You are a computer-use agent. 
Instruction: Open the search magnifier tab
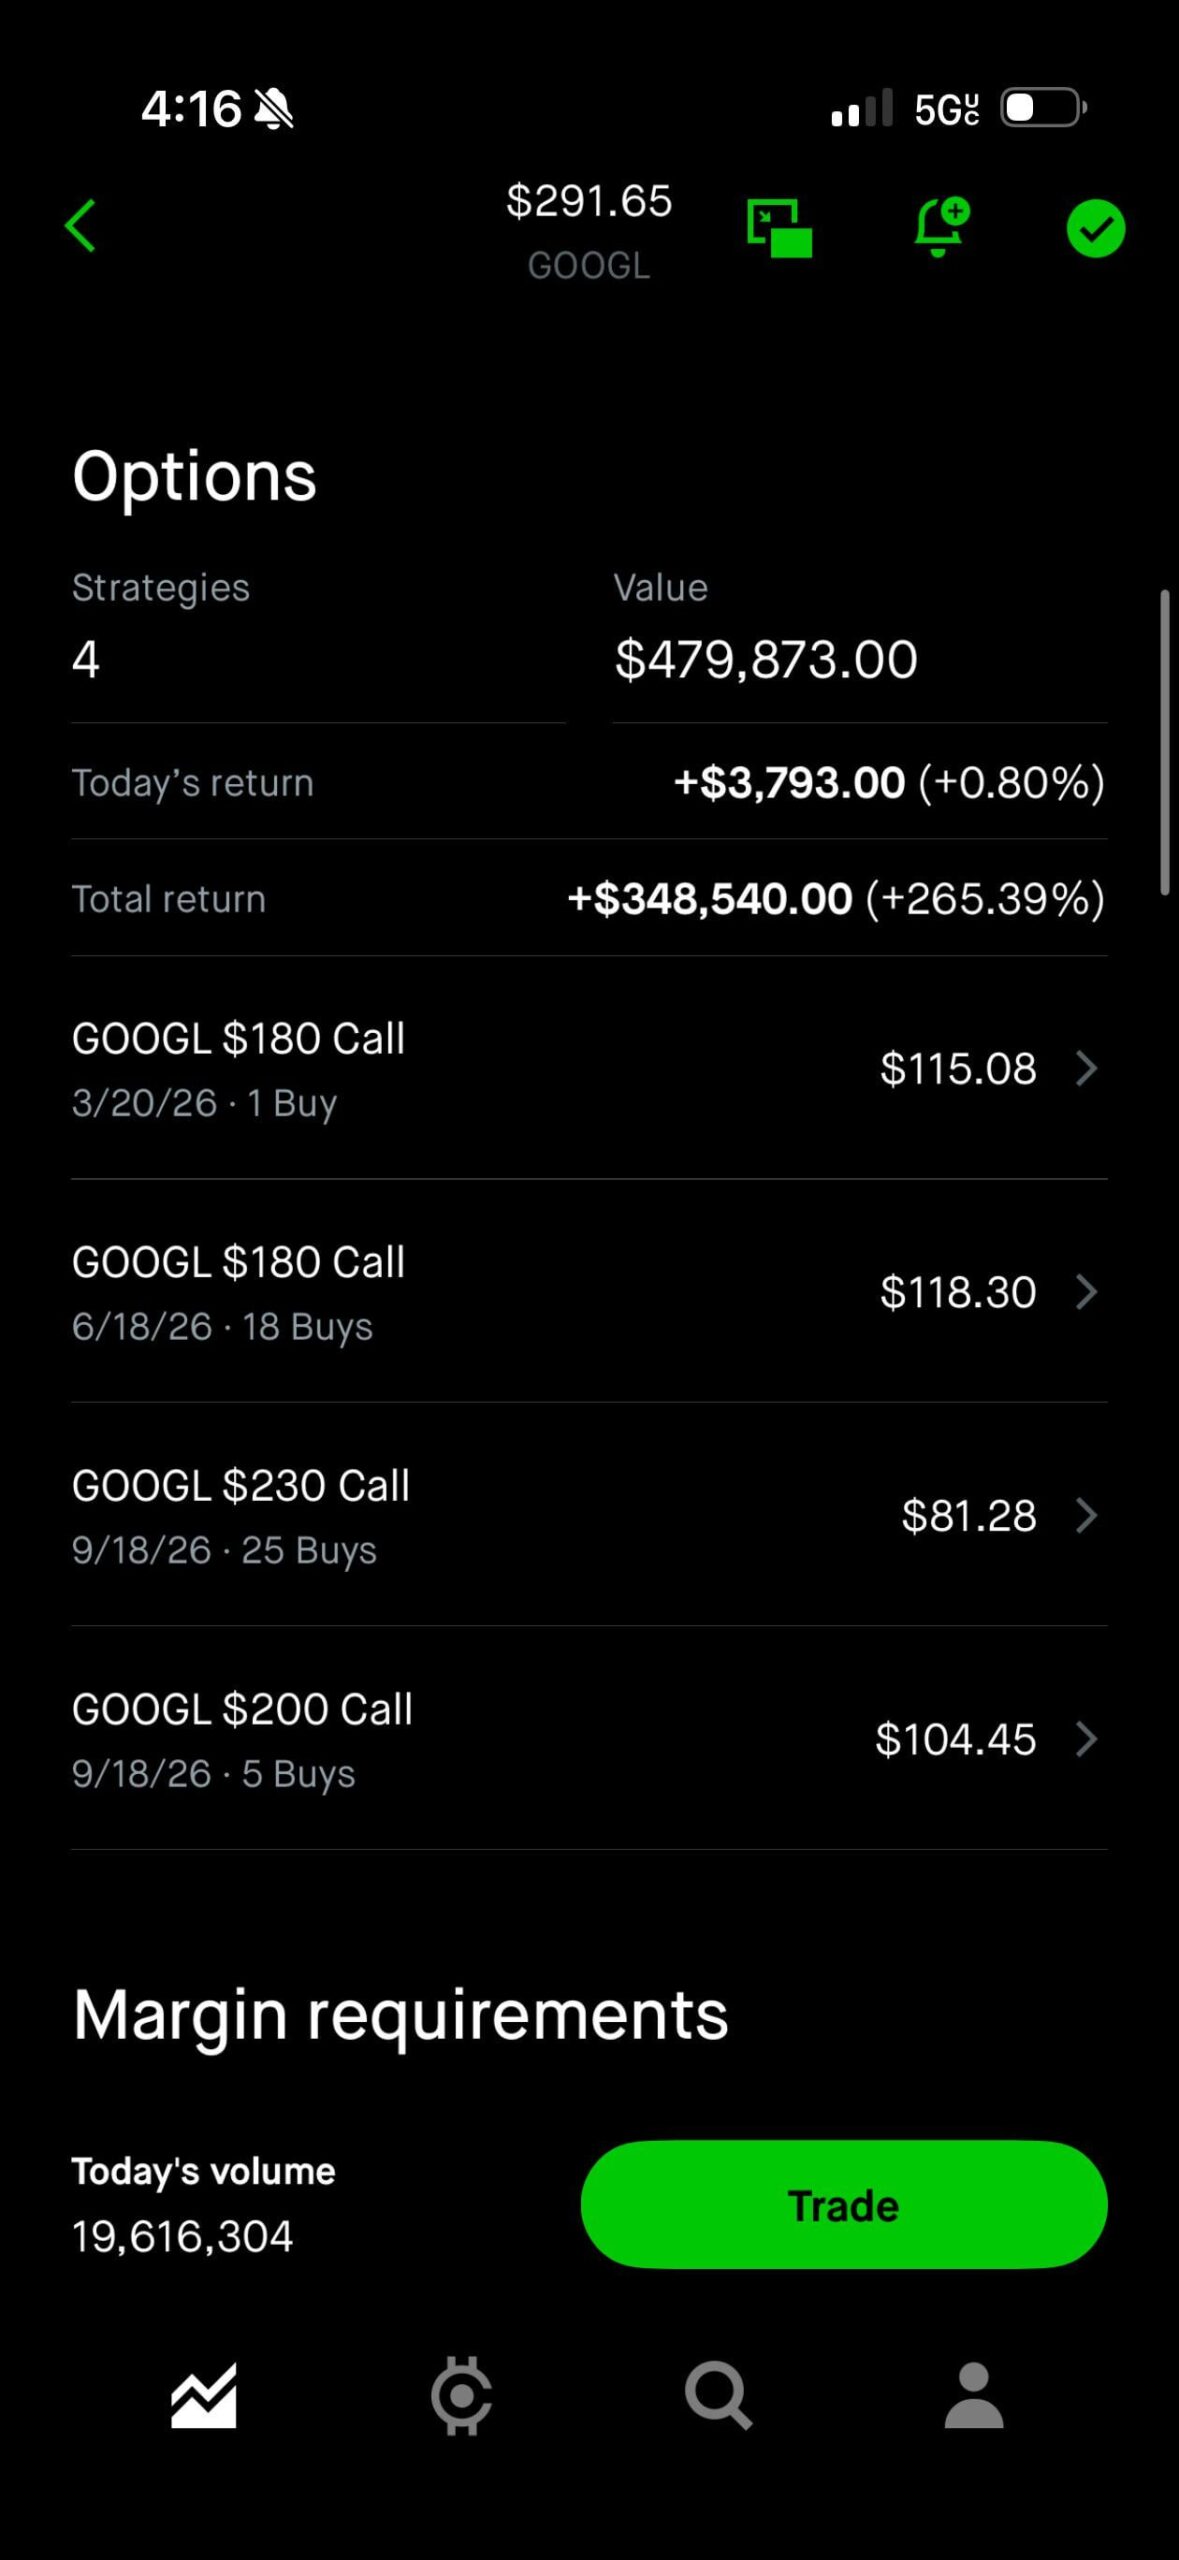717,2396
